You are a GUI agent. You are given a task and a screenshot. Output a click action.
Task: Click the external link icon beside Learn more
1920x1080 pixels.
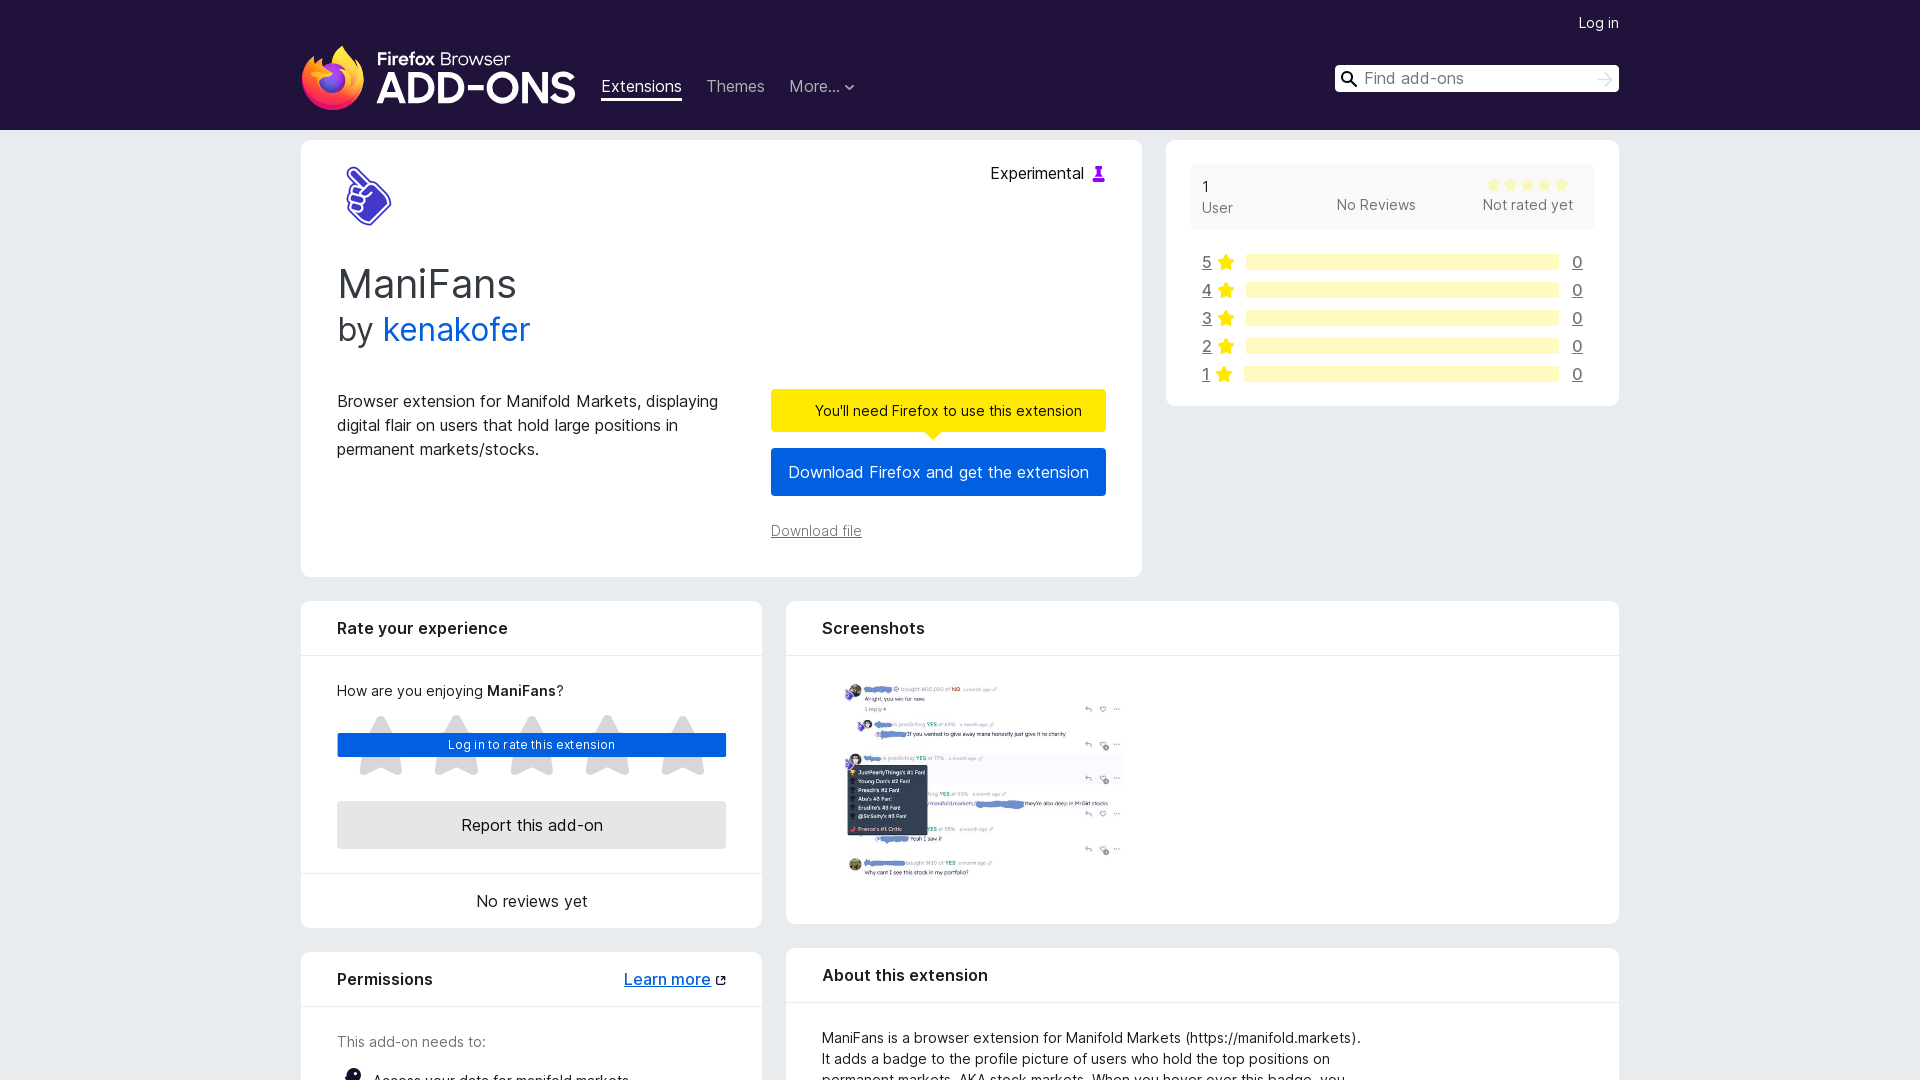[720, 980]
